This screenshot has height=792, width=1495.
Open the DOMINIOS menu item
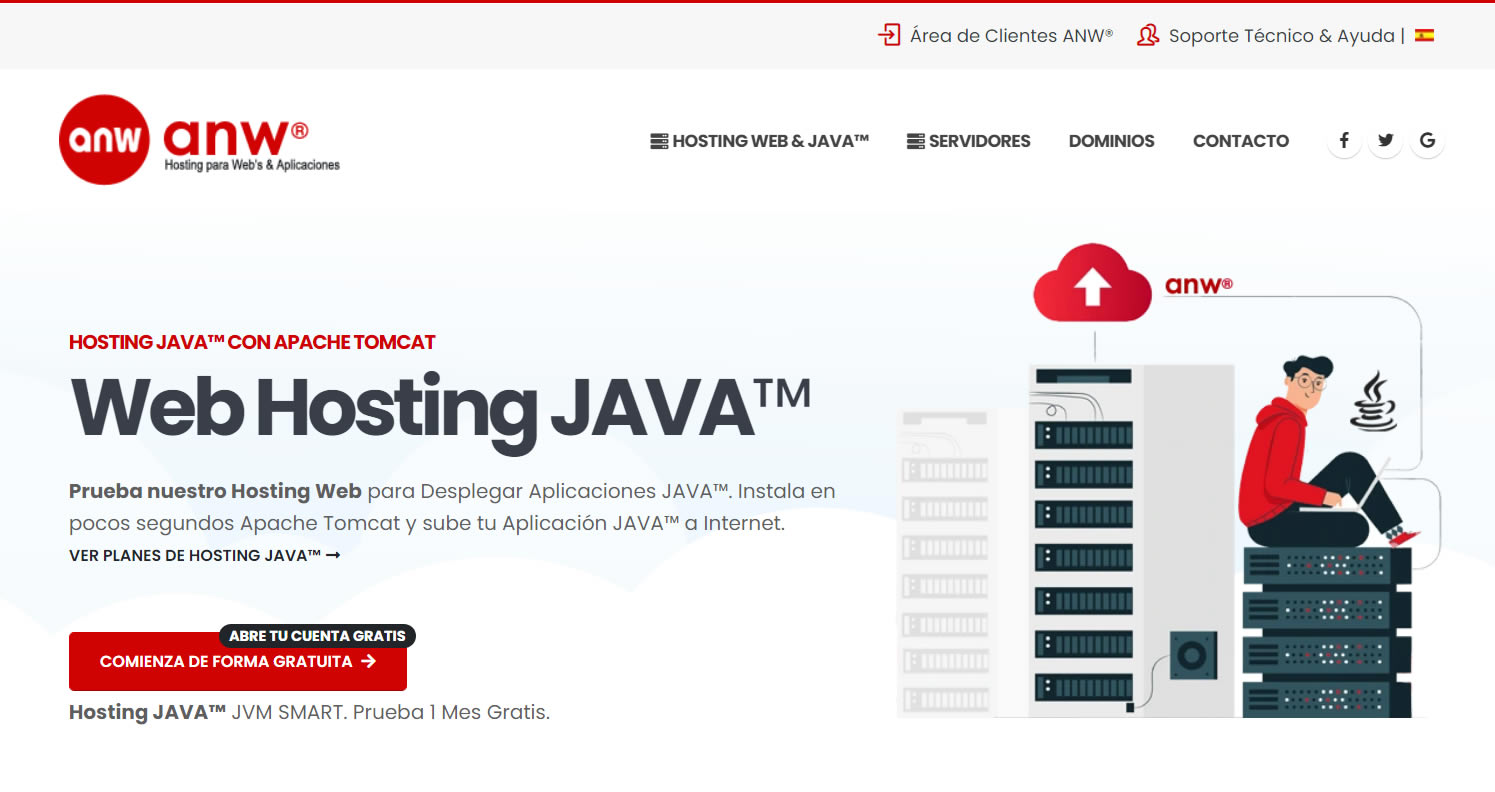1111,141
